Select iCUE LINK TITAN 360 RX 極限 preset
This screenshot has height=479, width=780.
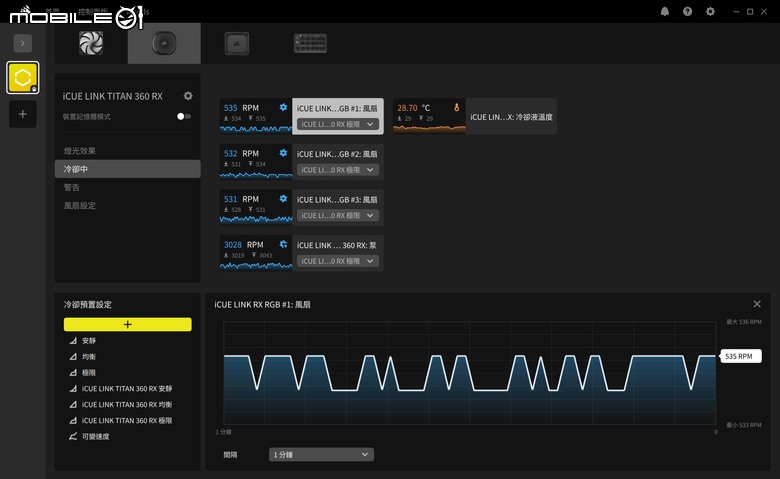point(127,420)
